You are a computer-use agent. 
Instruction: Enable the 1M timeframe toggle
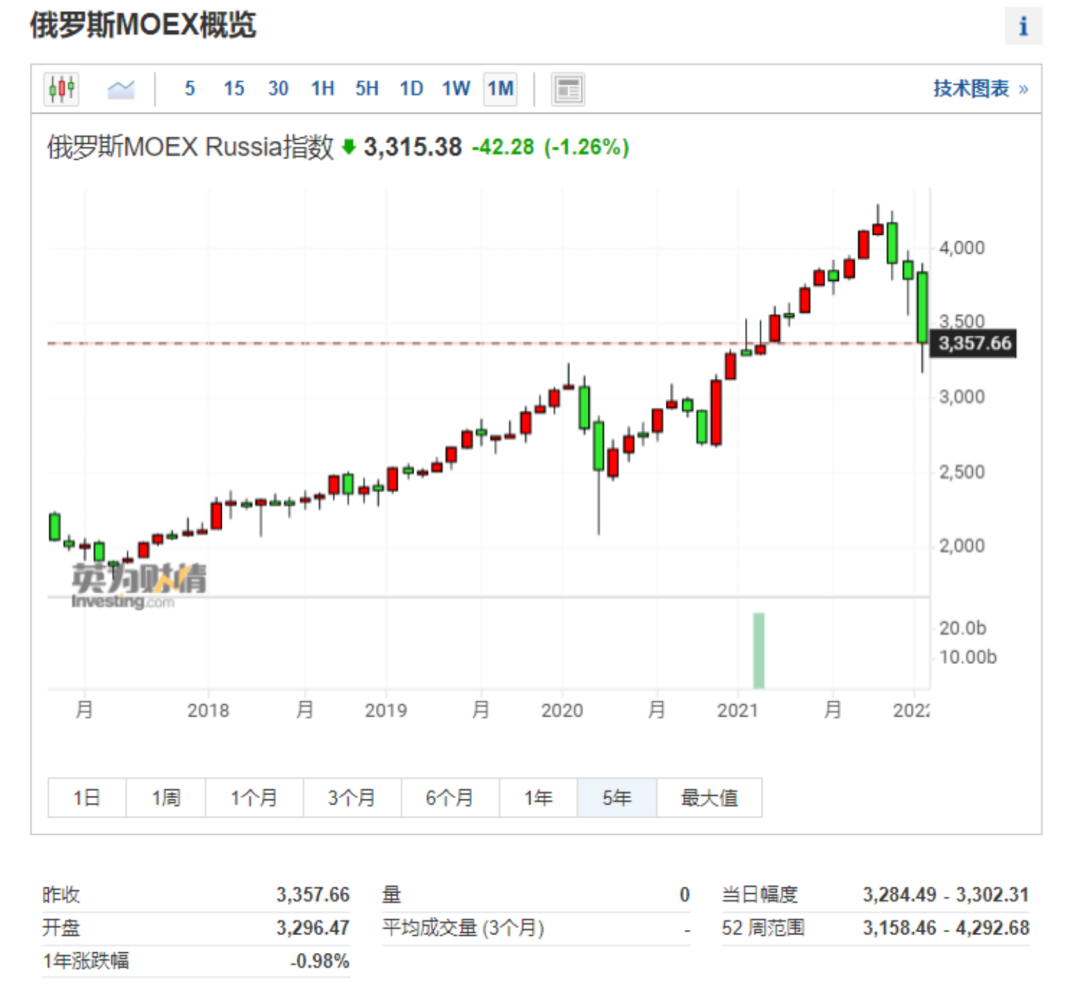click(500, 88)
